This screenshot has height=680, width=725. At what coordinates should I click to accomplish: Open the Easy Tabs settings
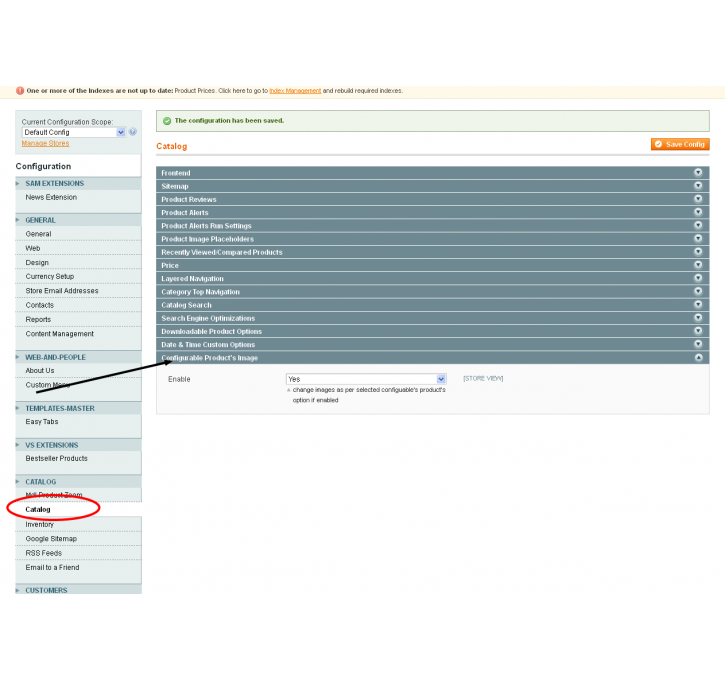pyautogui.click(x=42, y=422)
